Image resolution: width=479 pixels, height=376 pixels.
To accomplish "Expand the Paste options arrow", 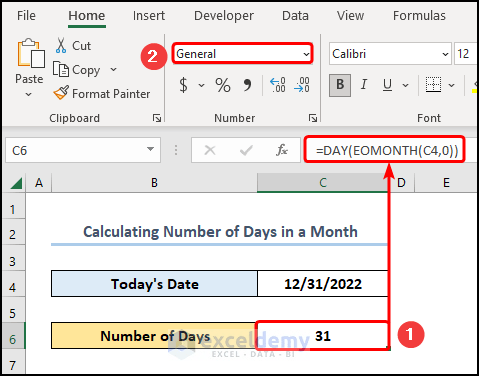I will point(29,95).
